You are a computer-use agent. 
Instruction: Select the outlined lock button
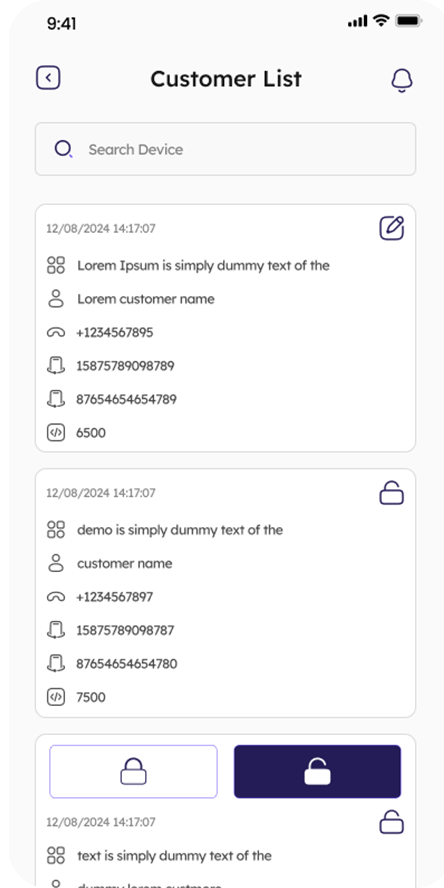[x=134, y=771]
